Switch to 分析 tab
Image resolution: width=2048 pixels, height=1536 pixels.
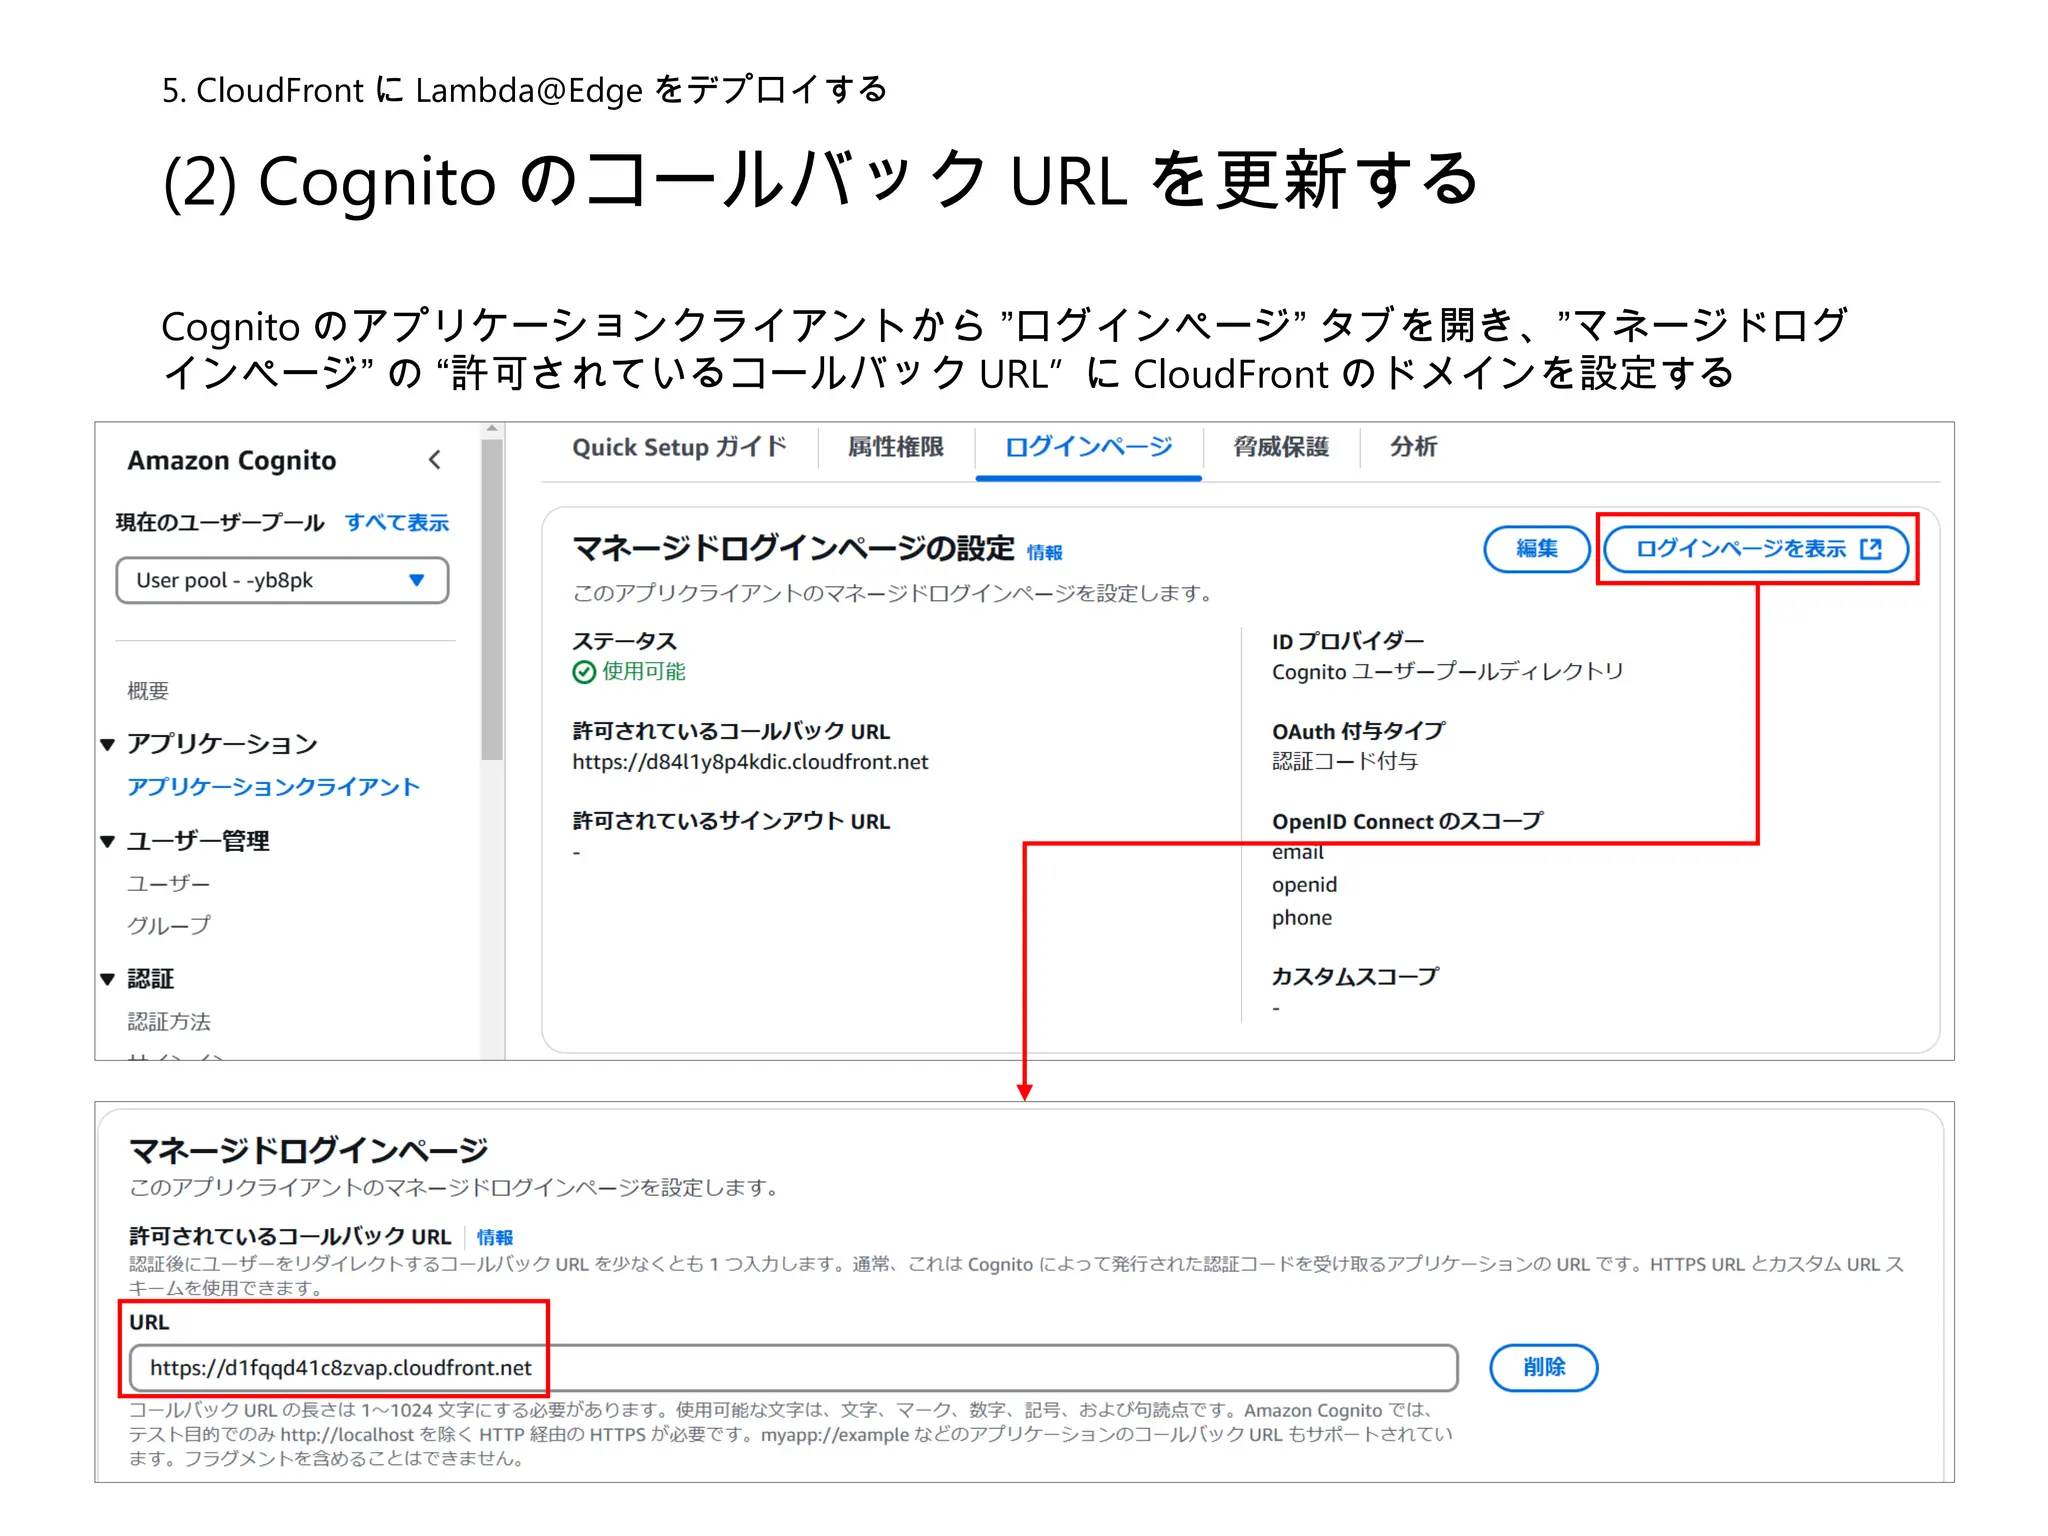(1414, 447)
